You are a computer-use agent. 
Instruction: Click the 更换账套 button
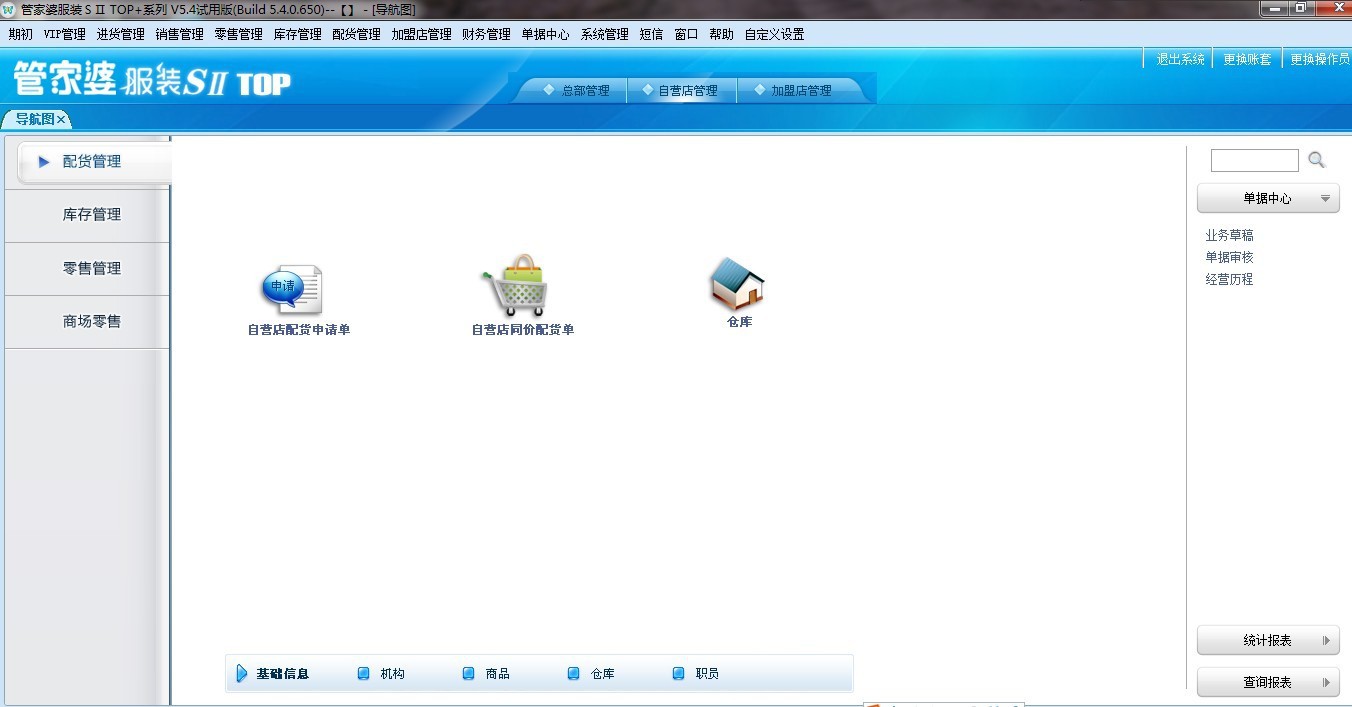[x=1247, y=59]
